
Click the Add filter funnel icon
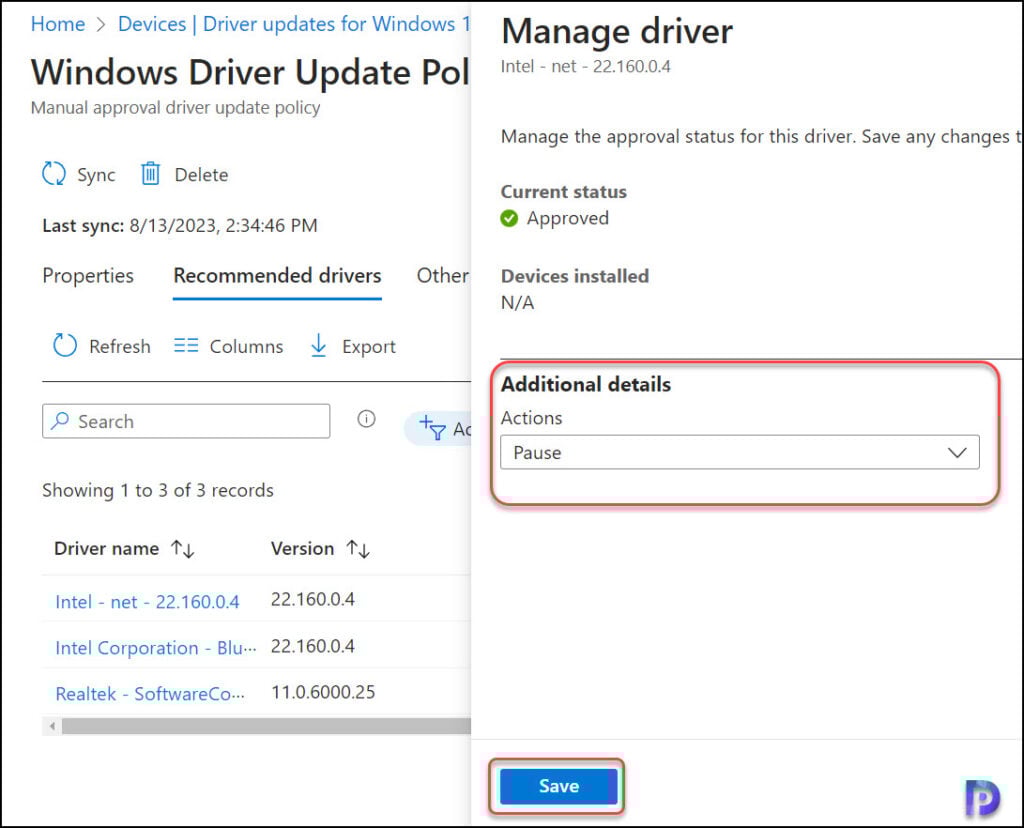(432, 428)
